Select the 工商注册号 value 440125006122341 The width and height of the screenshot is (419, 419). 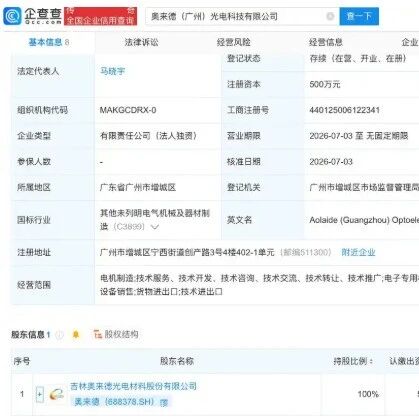tap(345, 110)
